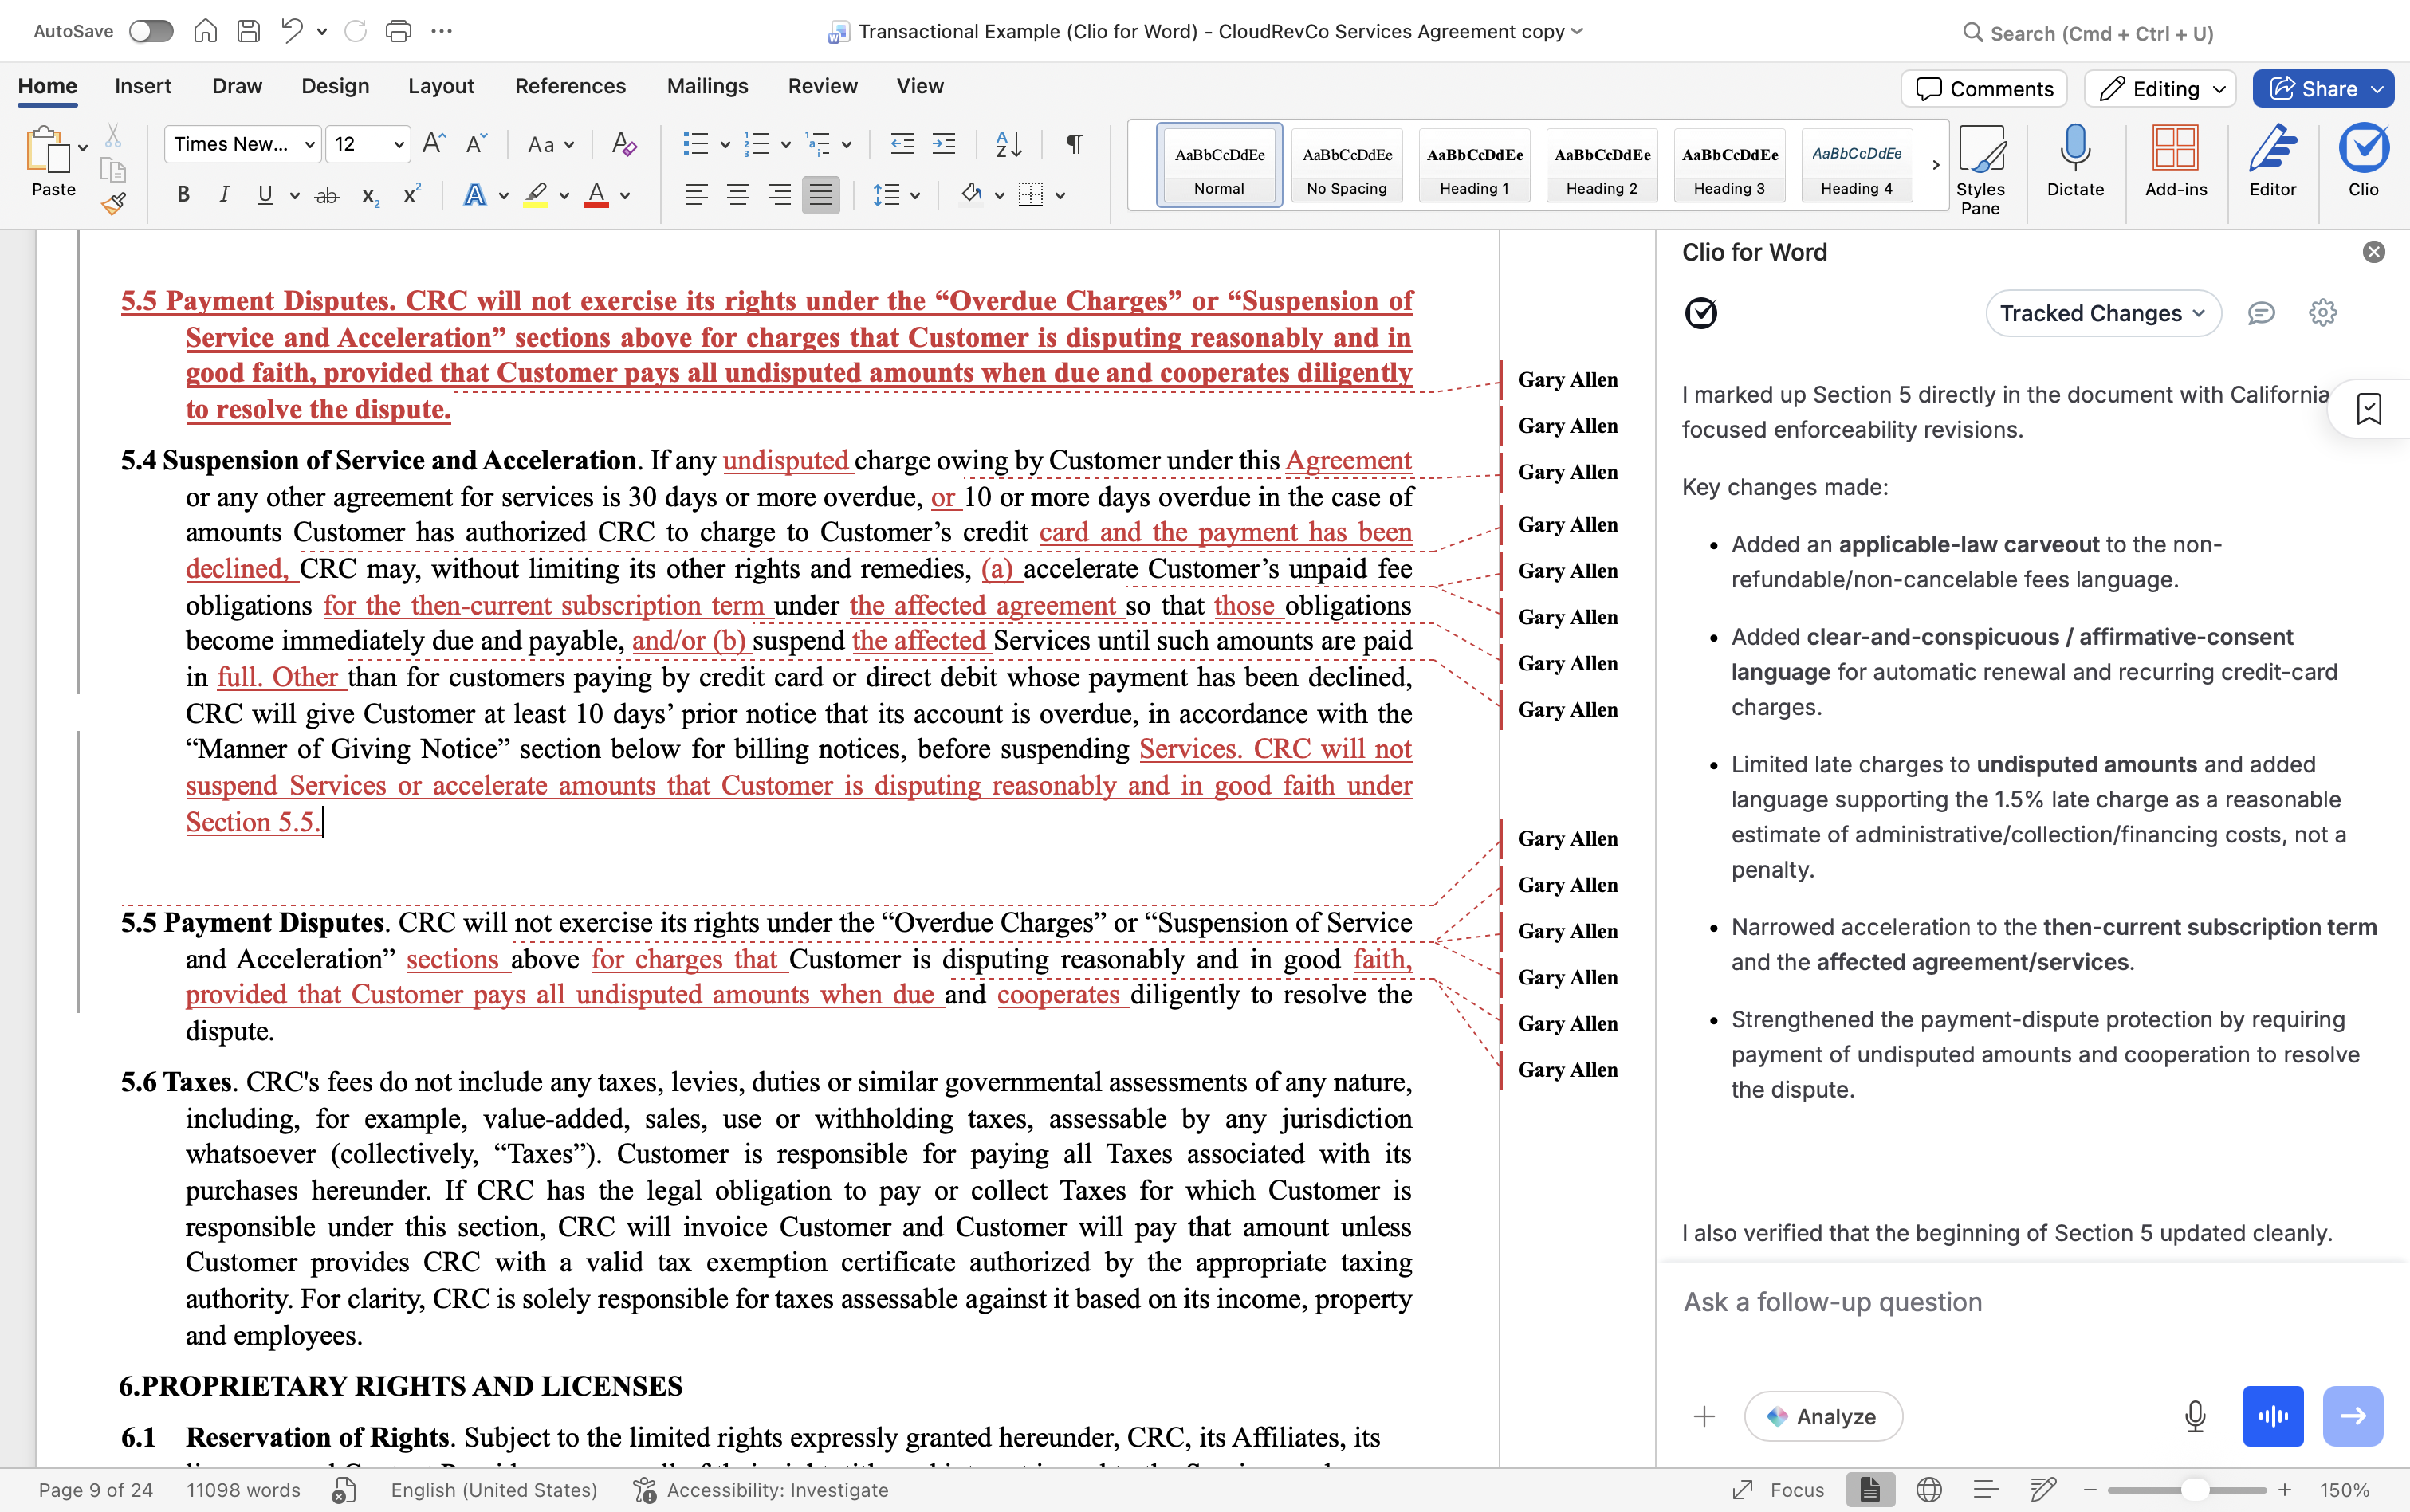The width and height of the screenshot is (2410, 1512).
Task: Click the blue send arrow button
Action: [x=2352, y=1416]
